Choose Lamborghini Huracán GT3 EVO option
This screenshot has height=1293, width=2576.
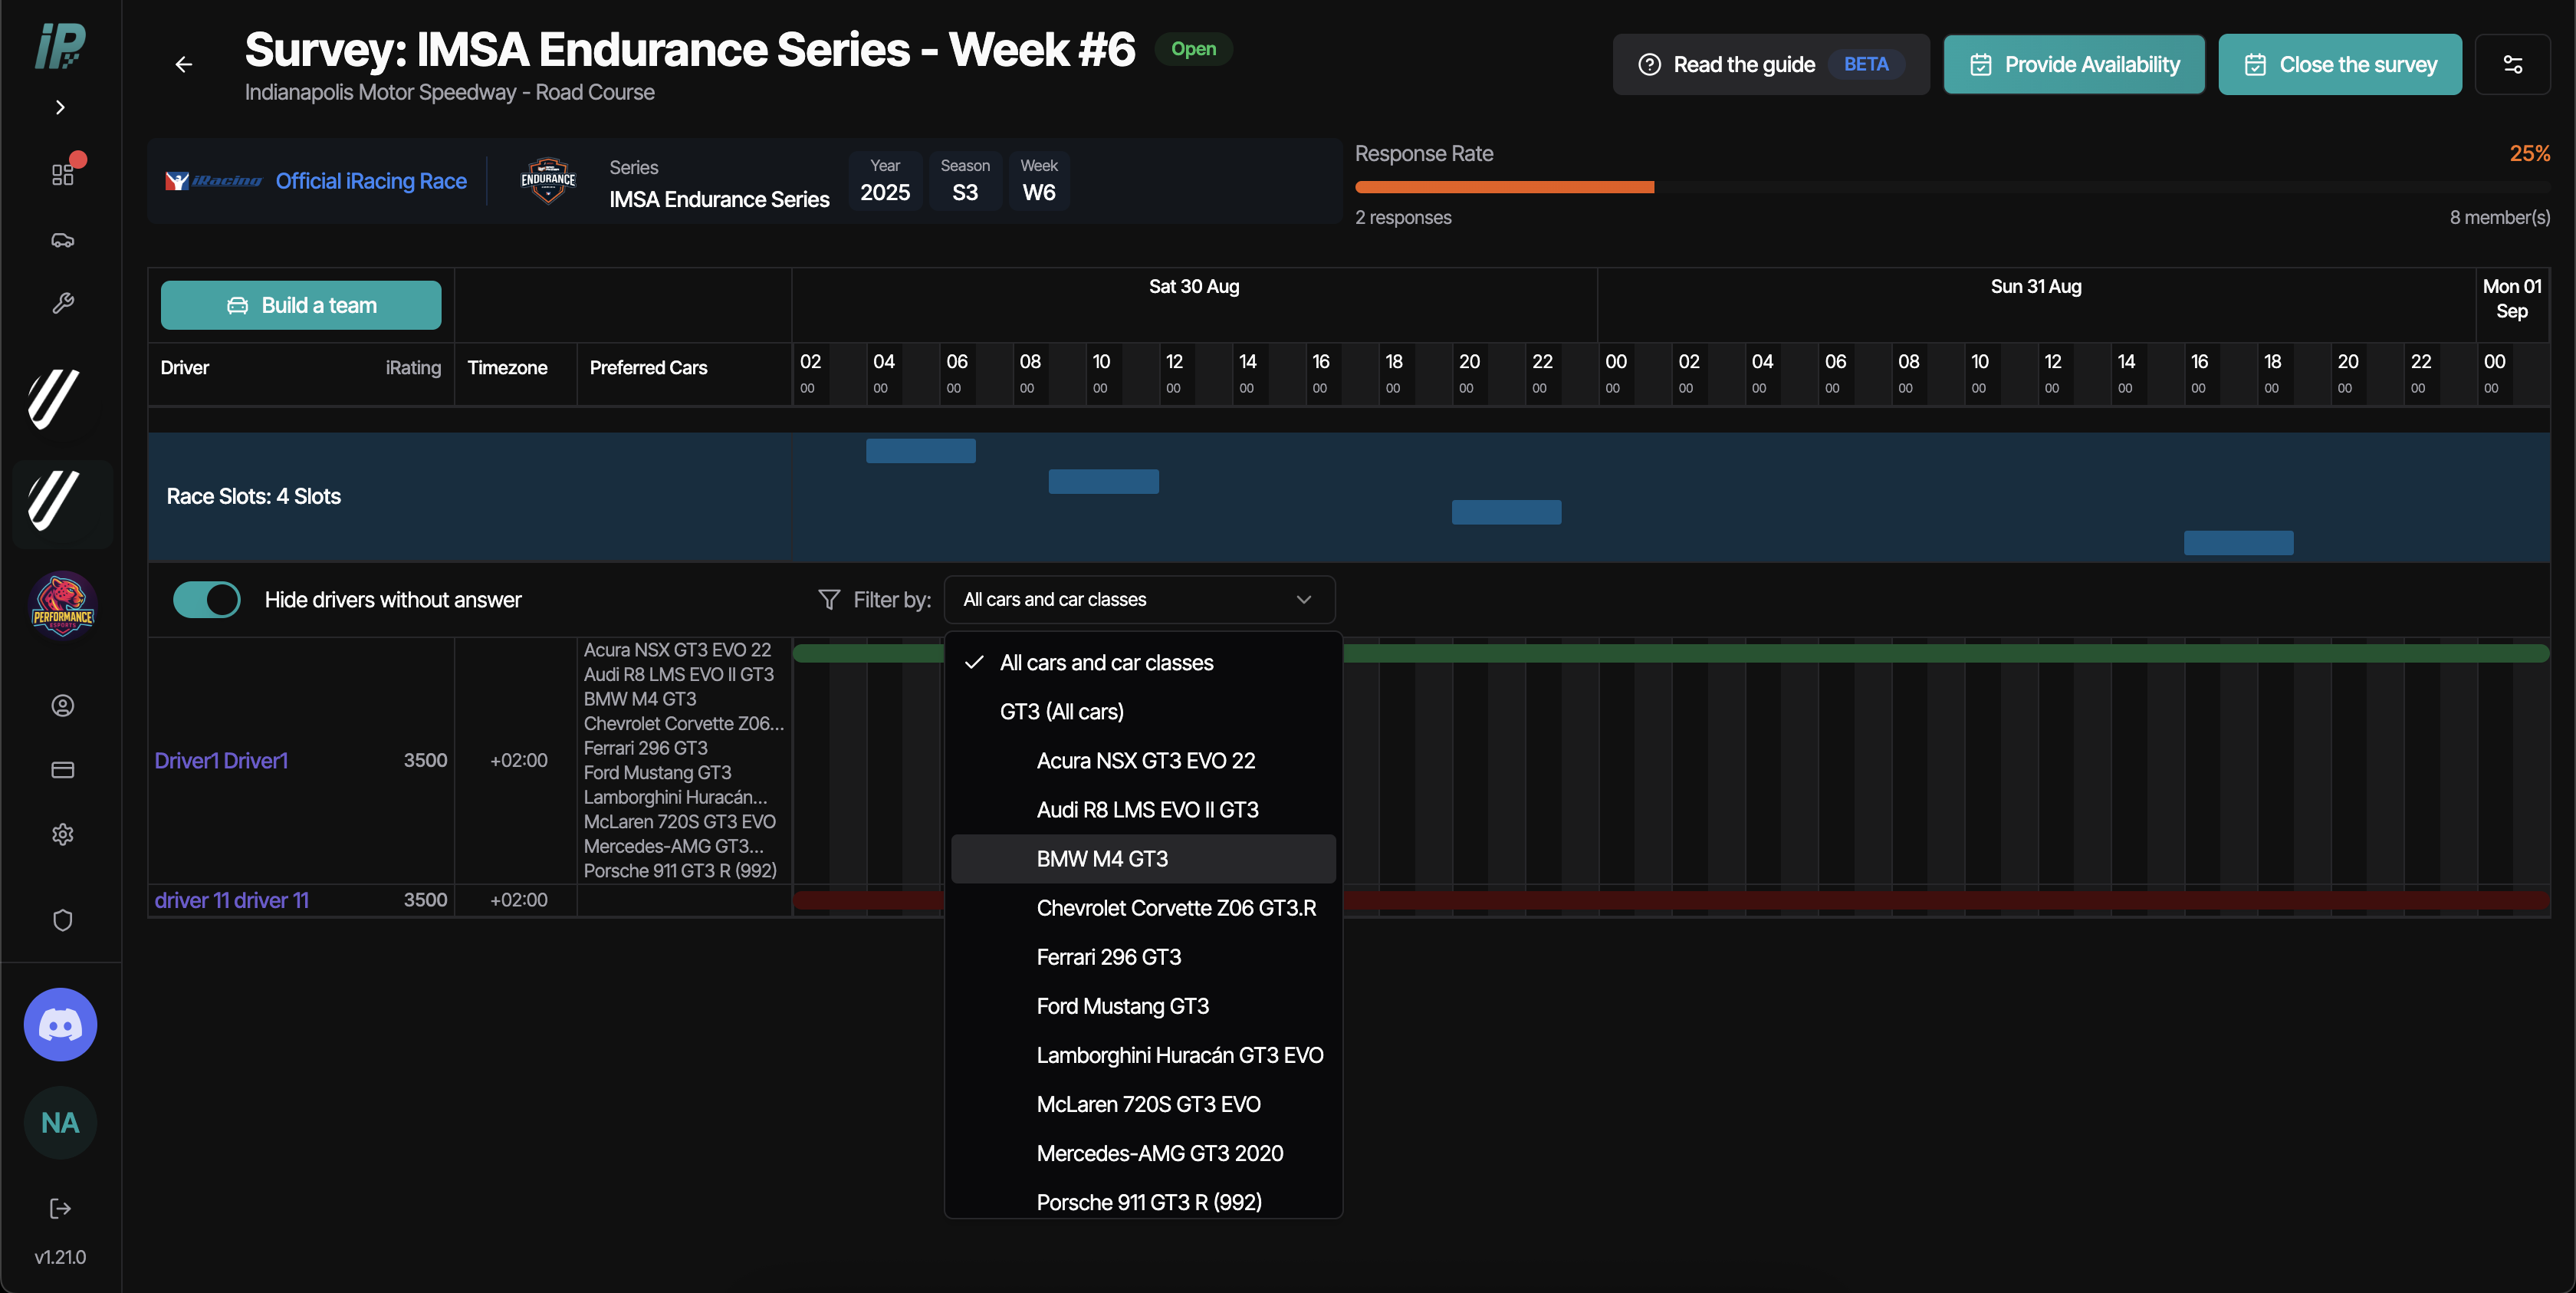tap(1143, 1054)
